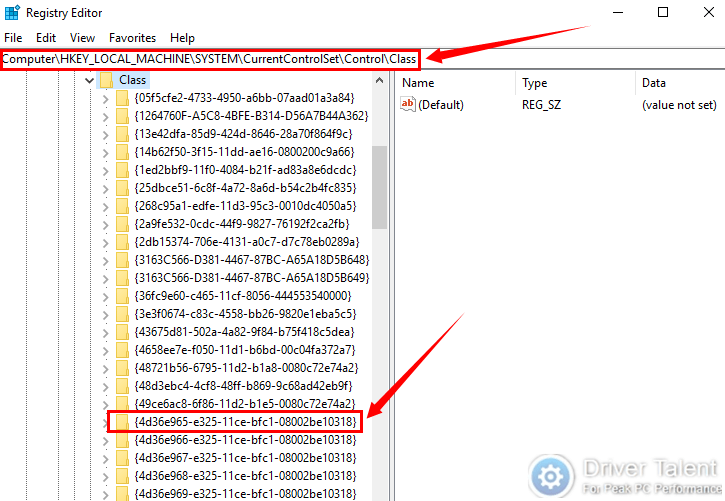The width and height of the screenshot is (725, 501).
Task: Click folder icon of {48d3ebc4-4cf8-48ff-b869-9c68ad42eb9f}
Action: pos(122,386)
